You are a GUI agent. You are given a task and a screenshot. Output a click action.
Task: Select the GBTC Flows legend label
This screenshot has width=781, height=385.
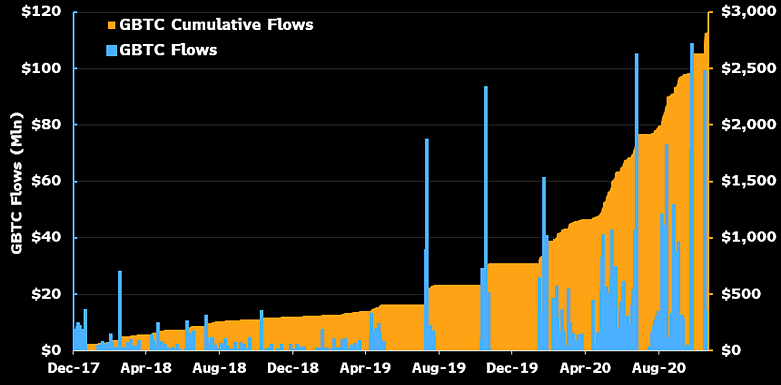pos(168,50)
